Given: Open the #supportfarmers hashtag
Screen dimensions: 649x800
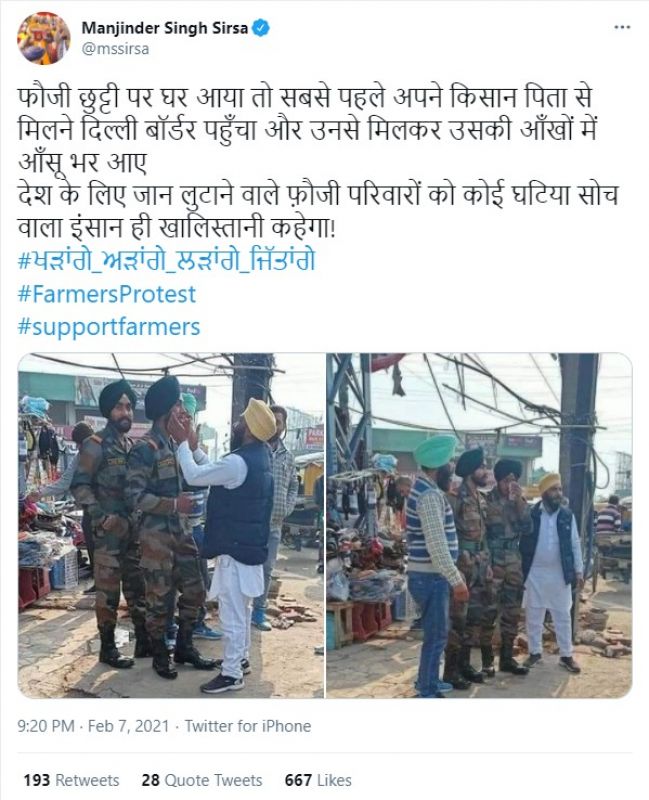Looking at the screenshot, I should (109, 327).
